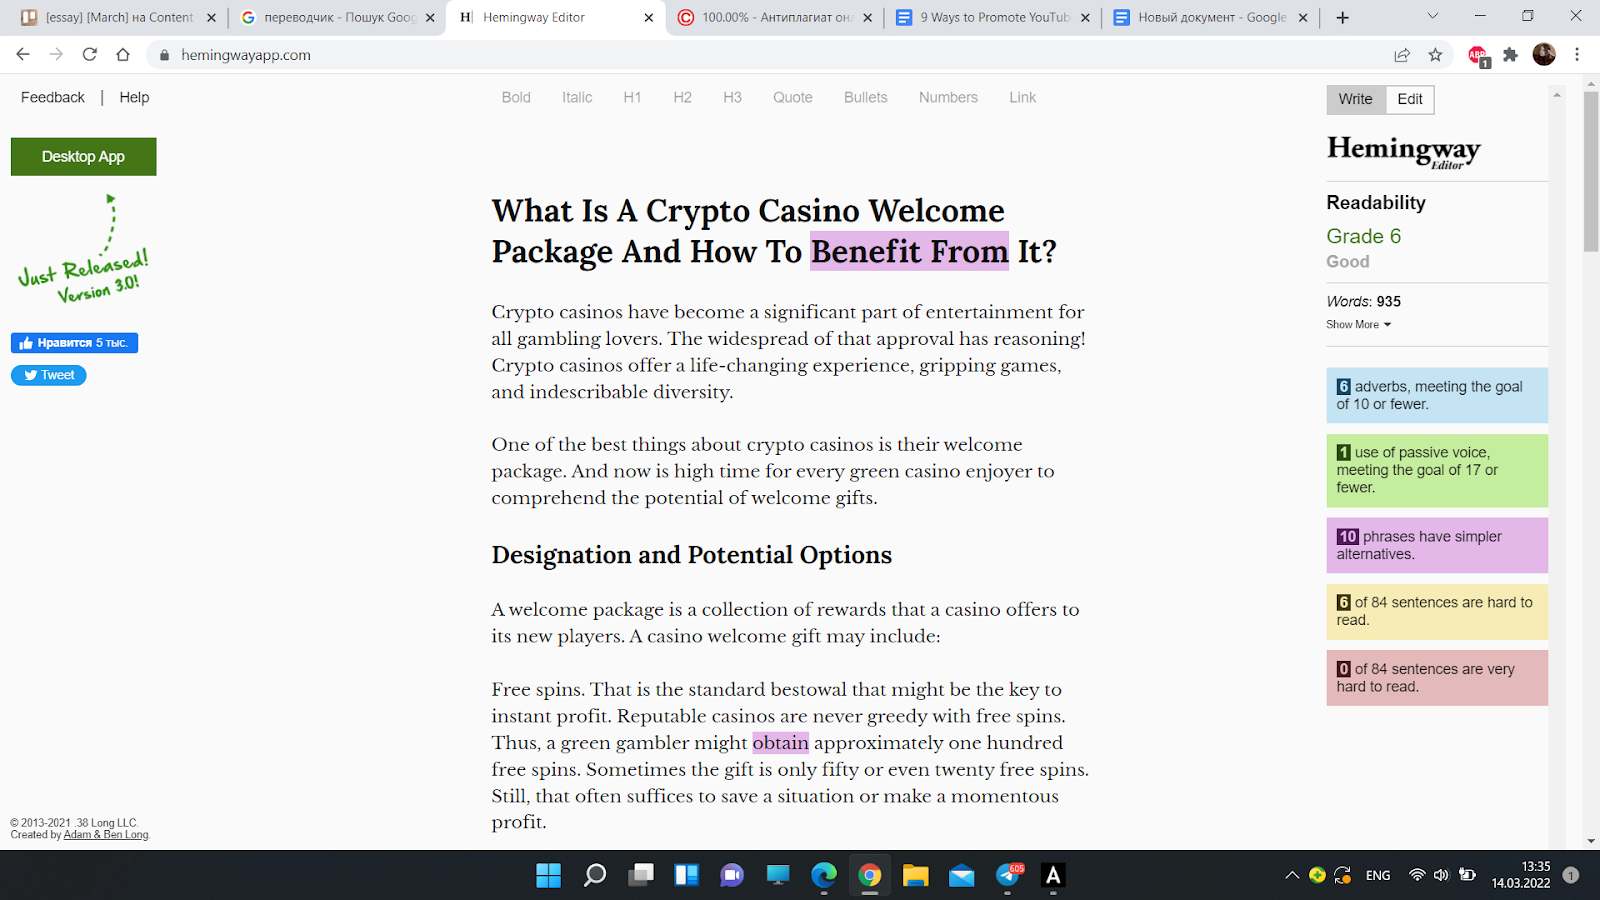Image resolution: width=1600 pixels, height=900 pixels.
Task: Click the Facebook like button
Action: click(x=74, y=343)
